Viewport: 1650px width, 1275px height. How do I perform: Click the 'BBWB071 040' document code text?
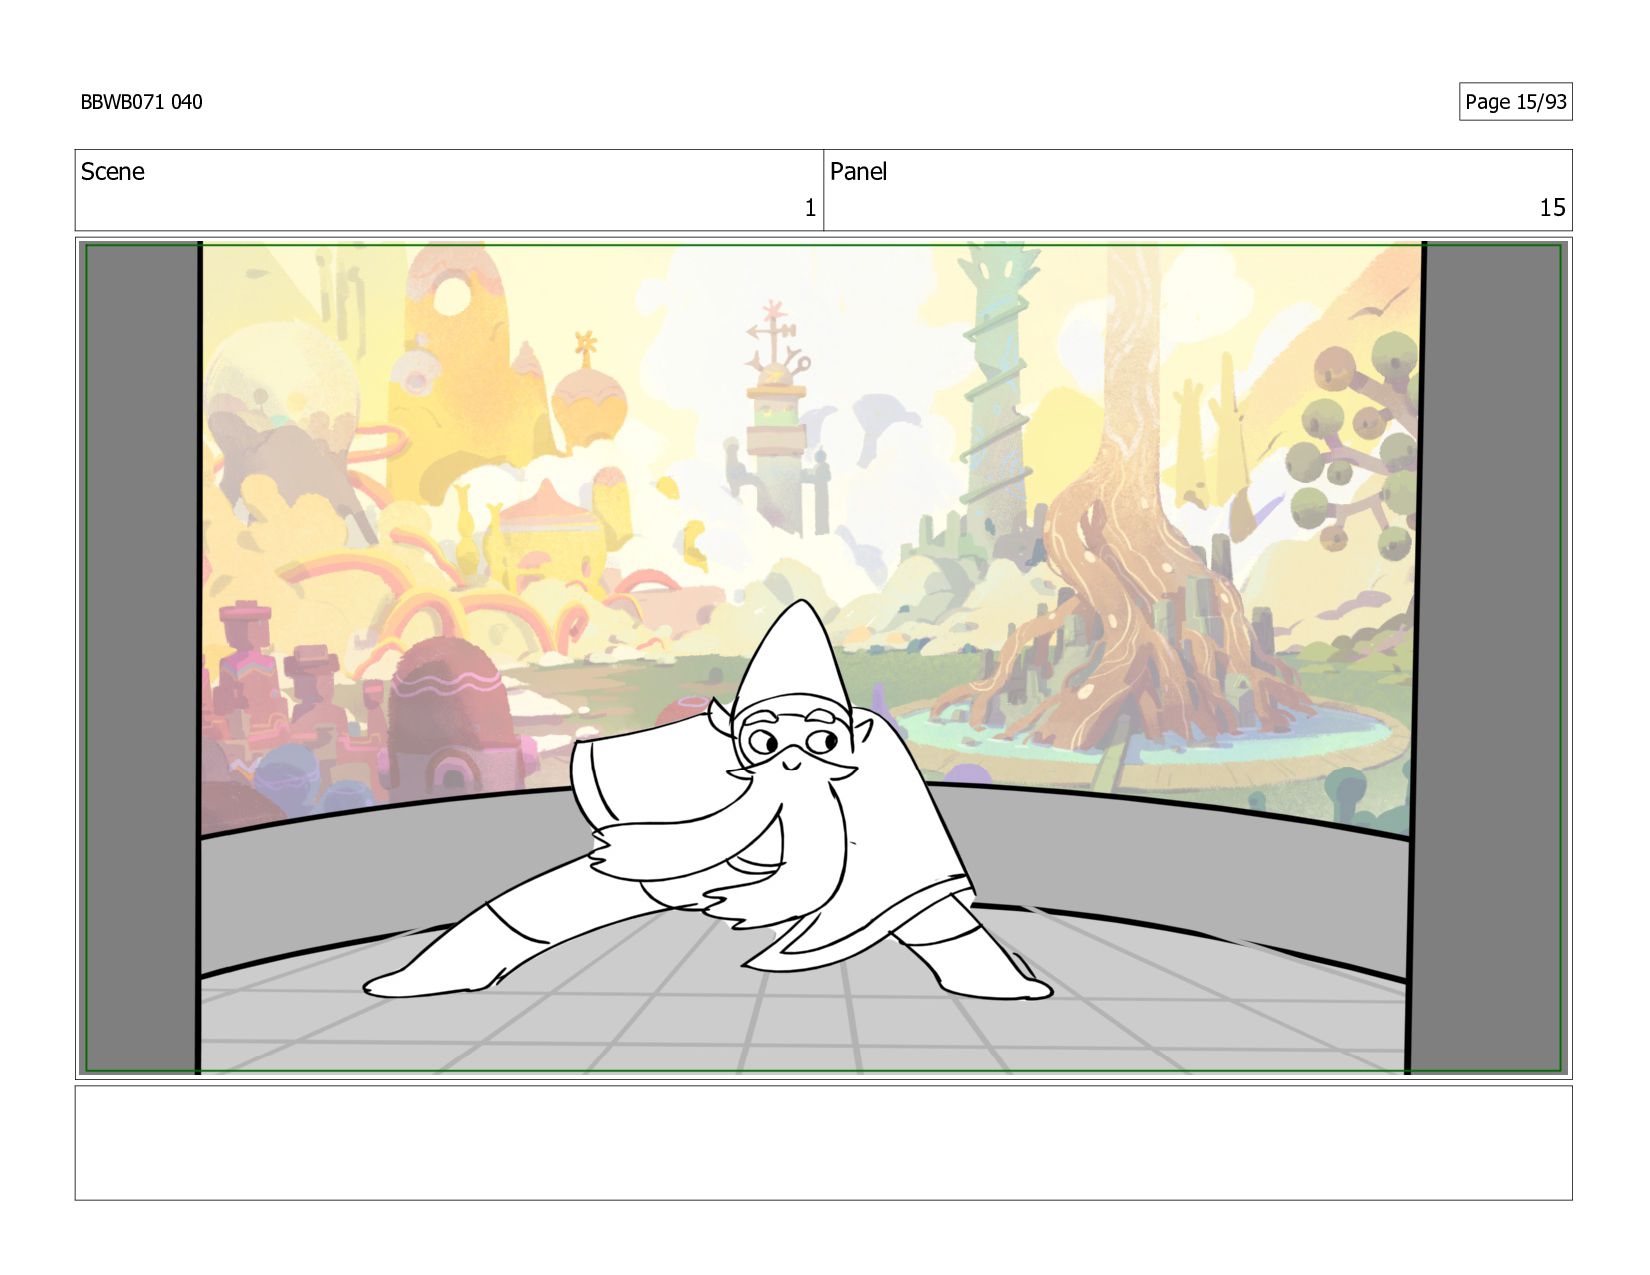(x=141, y=102)
